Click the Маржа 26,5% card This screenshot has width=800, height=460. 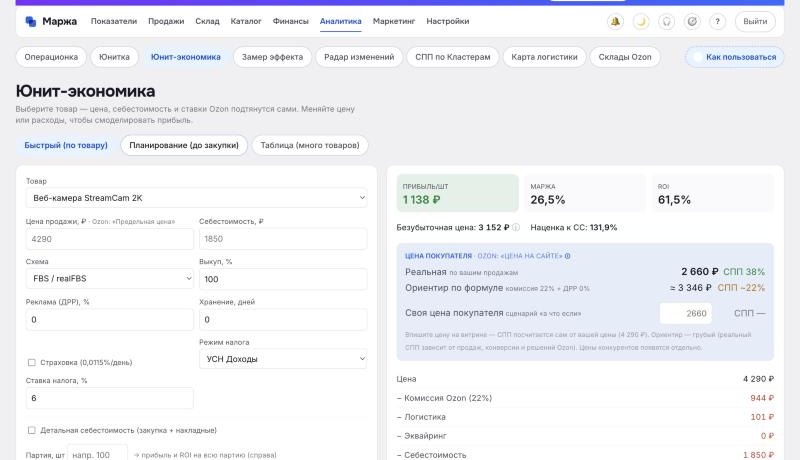pos(585,193)
